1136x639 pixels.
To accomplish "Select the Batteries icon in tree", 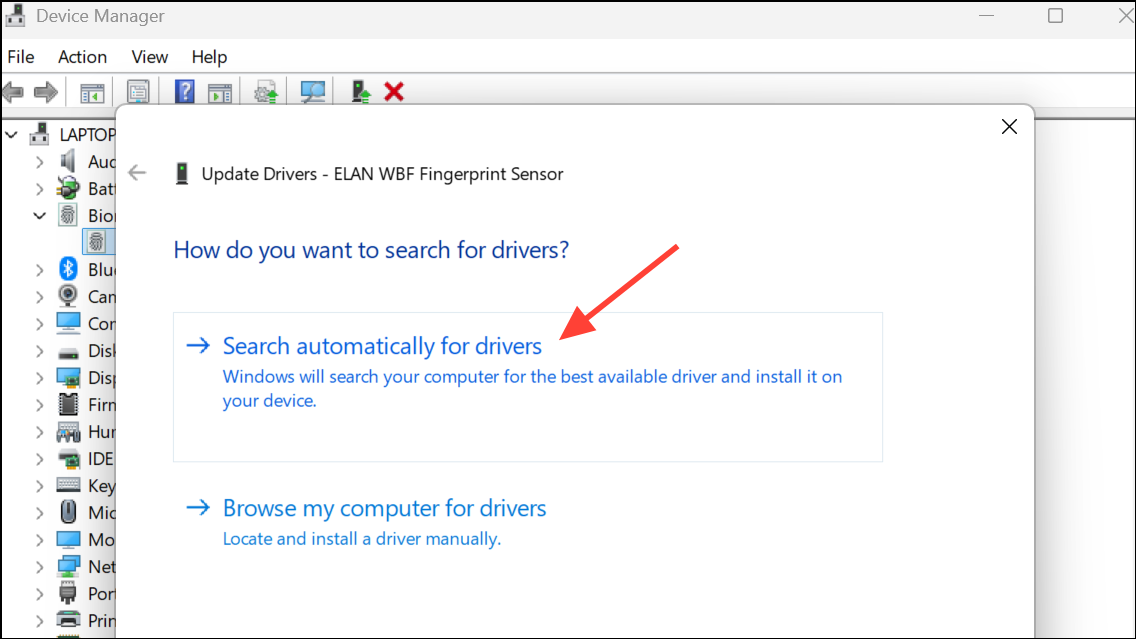I will tap(68, 188).
